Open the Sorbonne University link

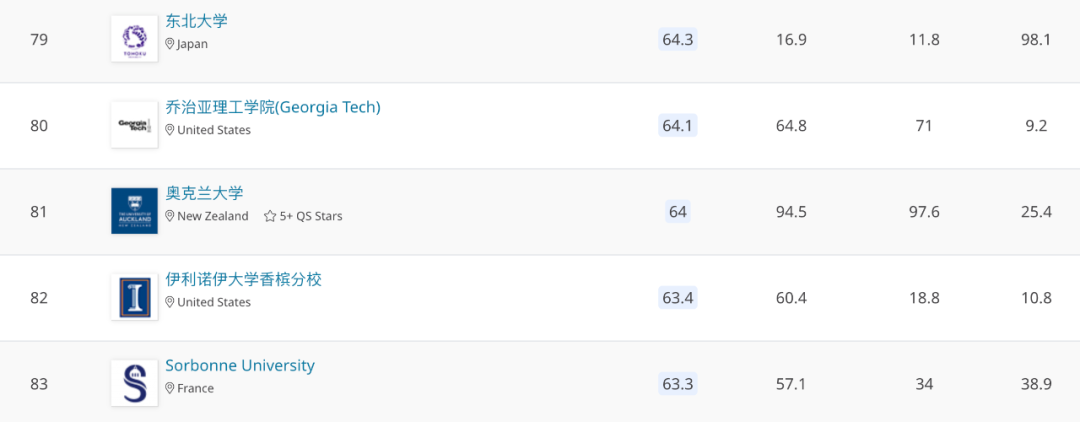click(240, 366)
